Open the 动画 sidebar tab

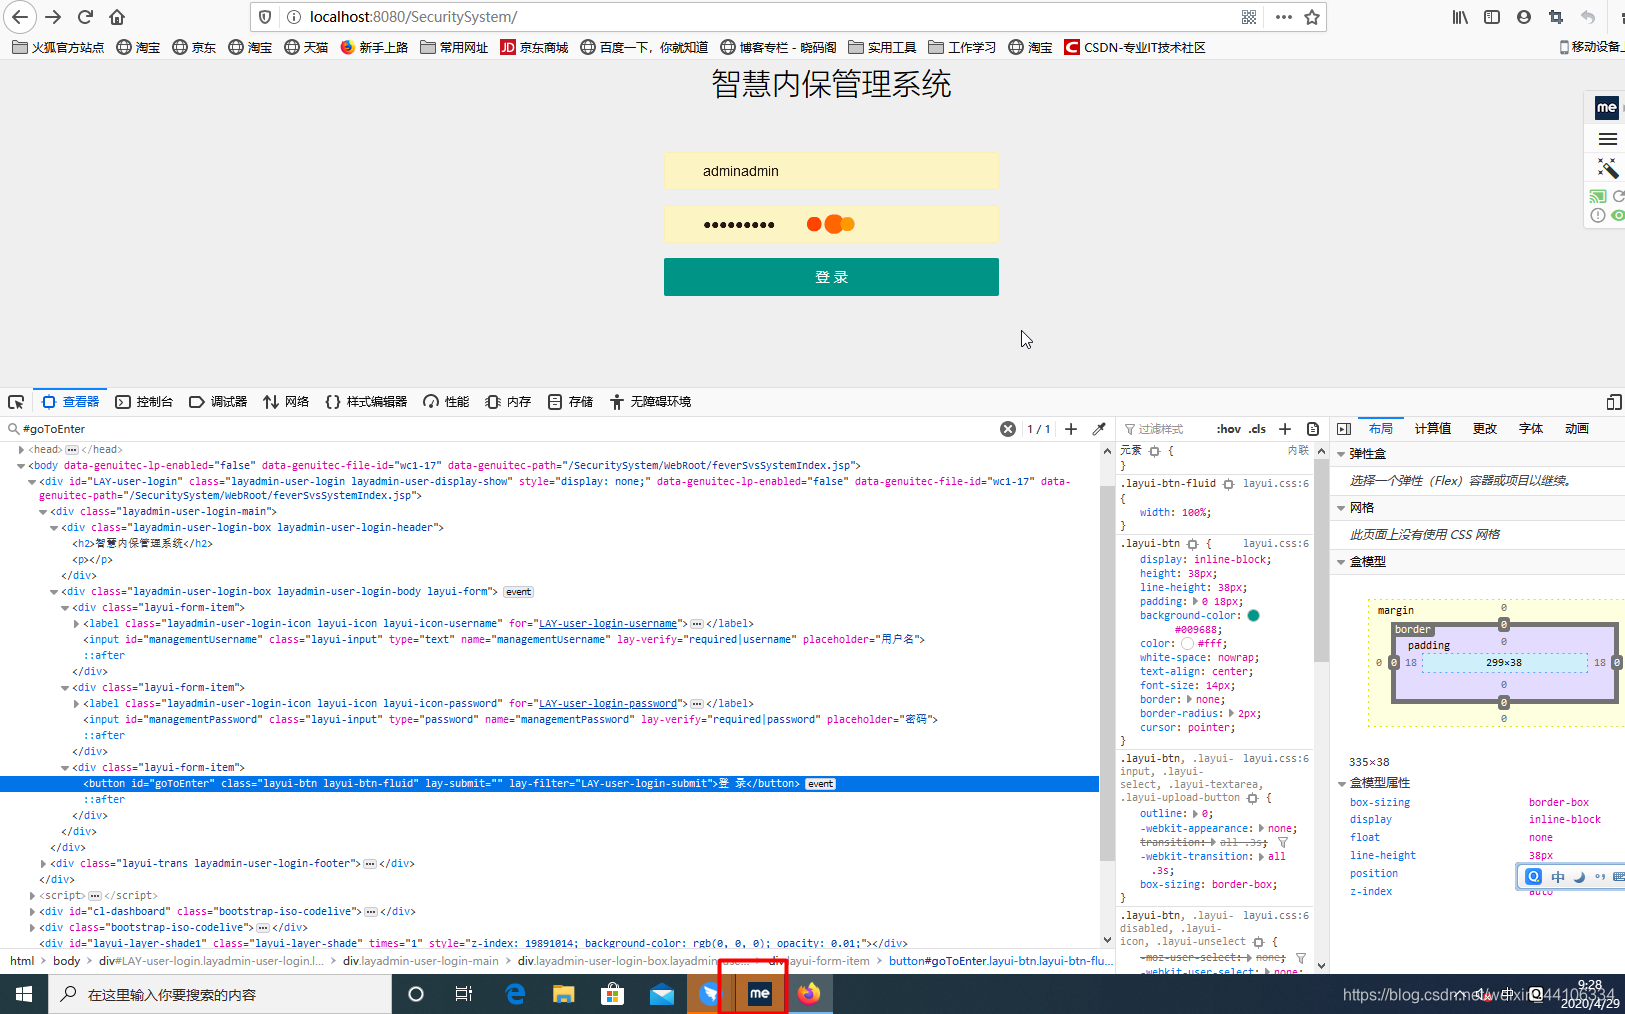(x=1577, y=429)
